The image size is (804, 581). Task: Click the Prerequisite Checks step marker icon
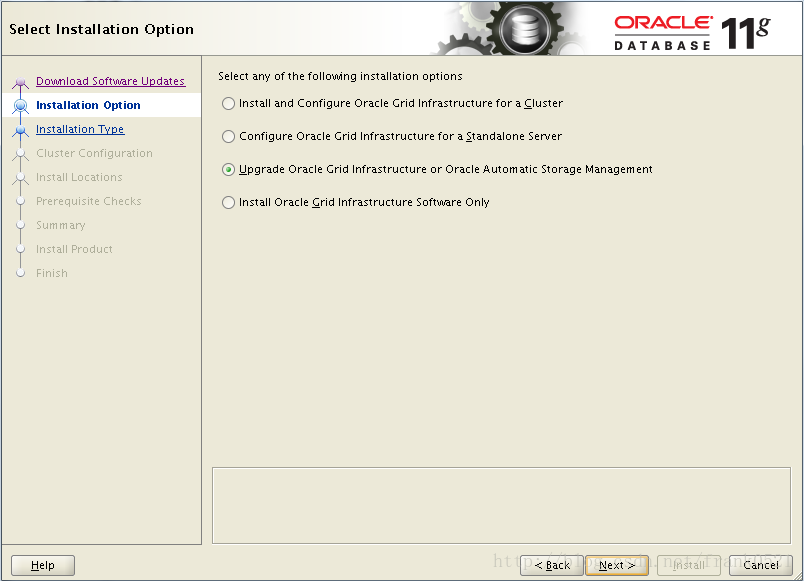pyautogui.click(x=21, y=201)
